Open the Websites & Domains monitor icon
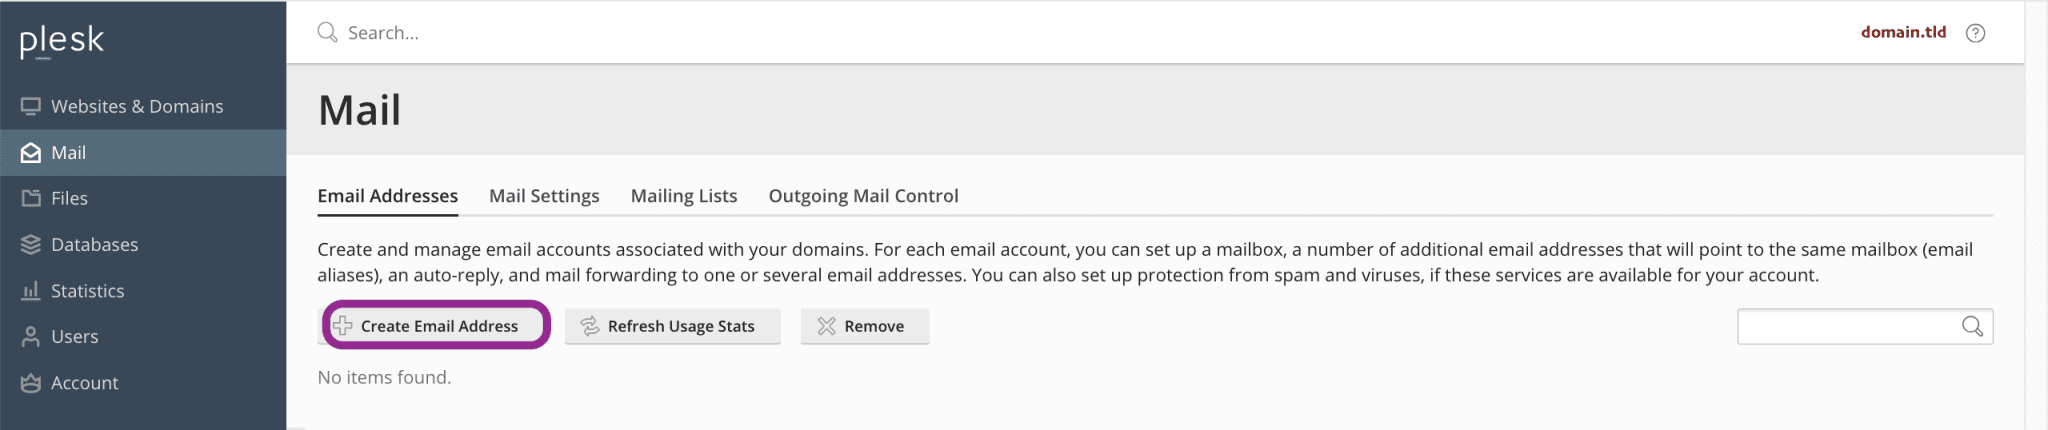The image size is (2048, 430). (x=31, y=106)
